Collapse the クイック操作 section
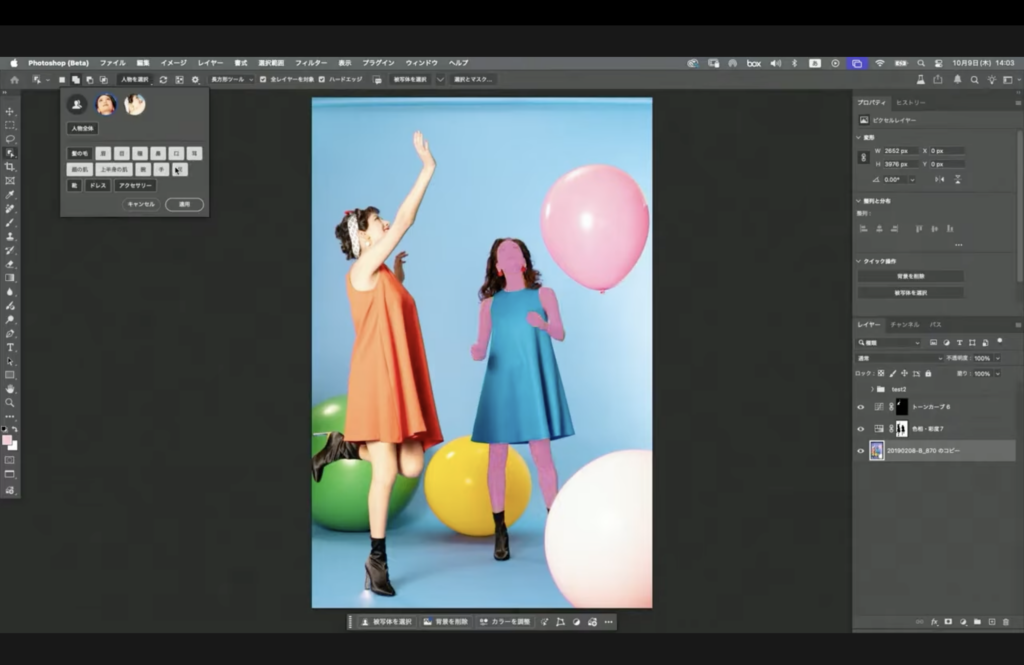This screenshot has height=665, width=1024. pyautogui.click(x=859, y=261)
